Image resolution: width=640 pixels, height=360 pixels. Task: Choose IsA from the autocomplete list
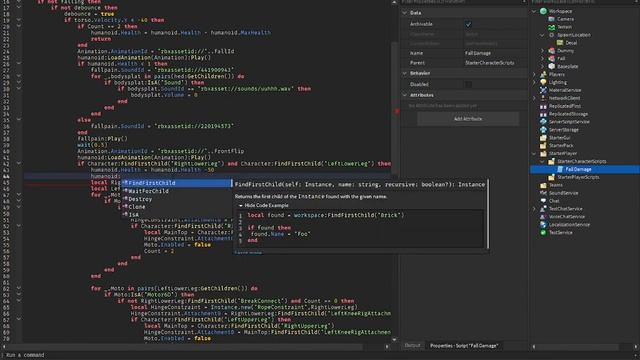coord(176,215)
